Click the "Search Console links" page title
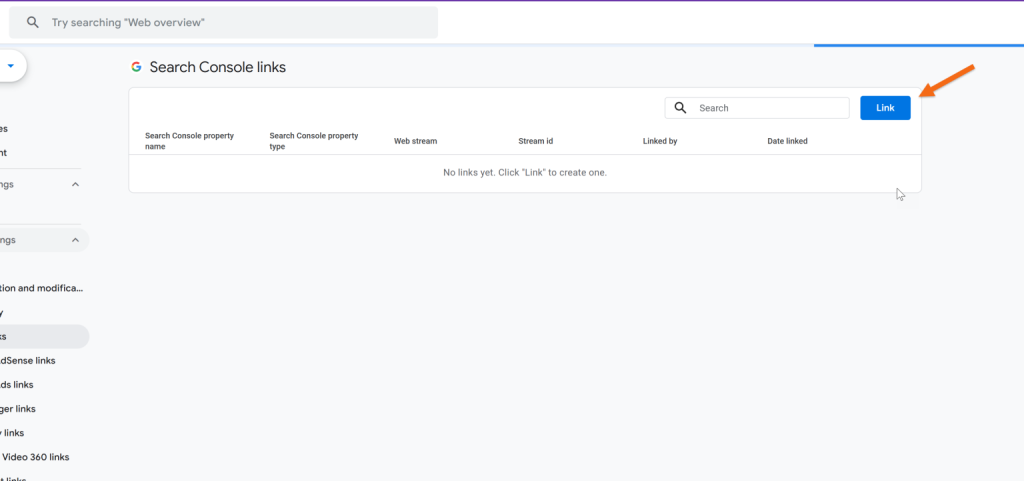 (217, 67)
